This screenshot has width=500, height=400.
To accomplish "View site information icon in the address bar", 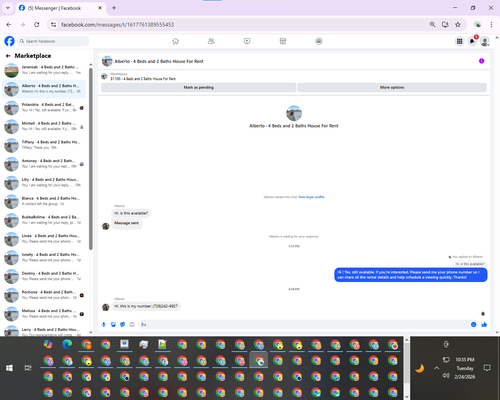I will click(53, 24).
